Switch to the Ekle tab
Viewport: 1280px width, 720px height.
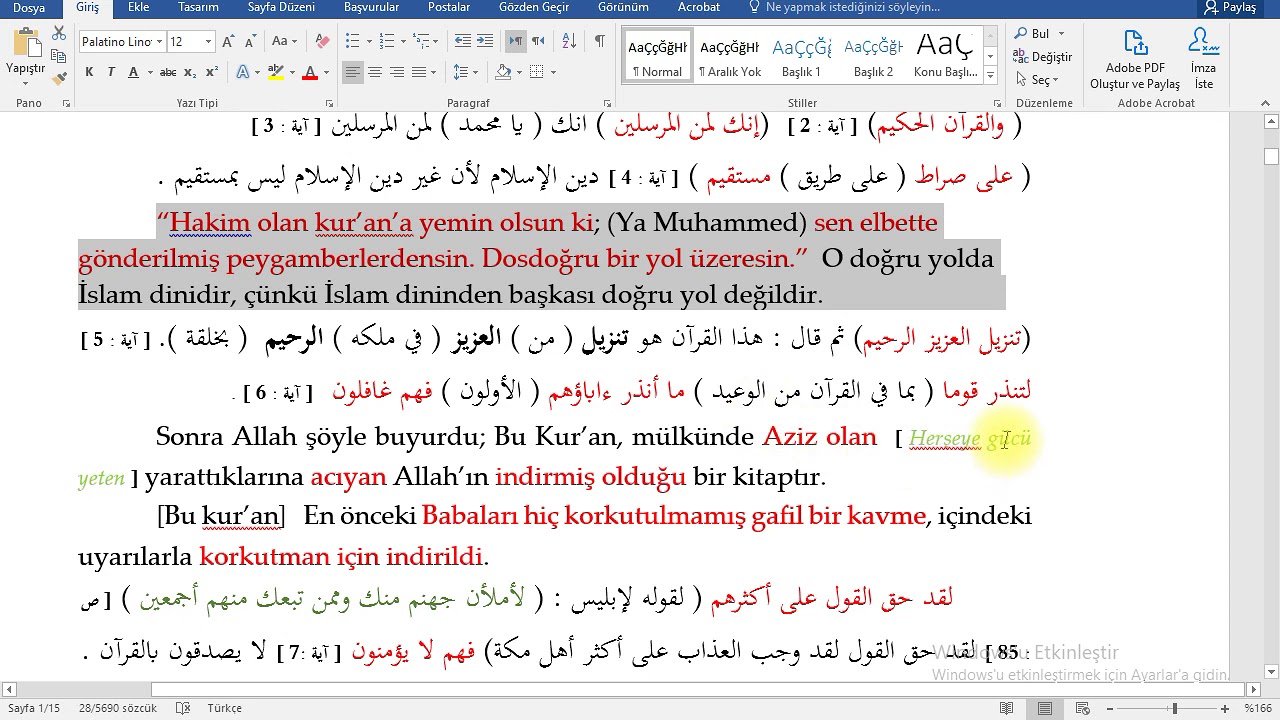139,7
